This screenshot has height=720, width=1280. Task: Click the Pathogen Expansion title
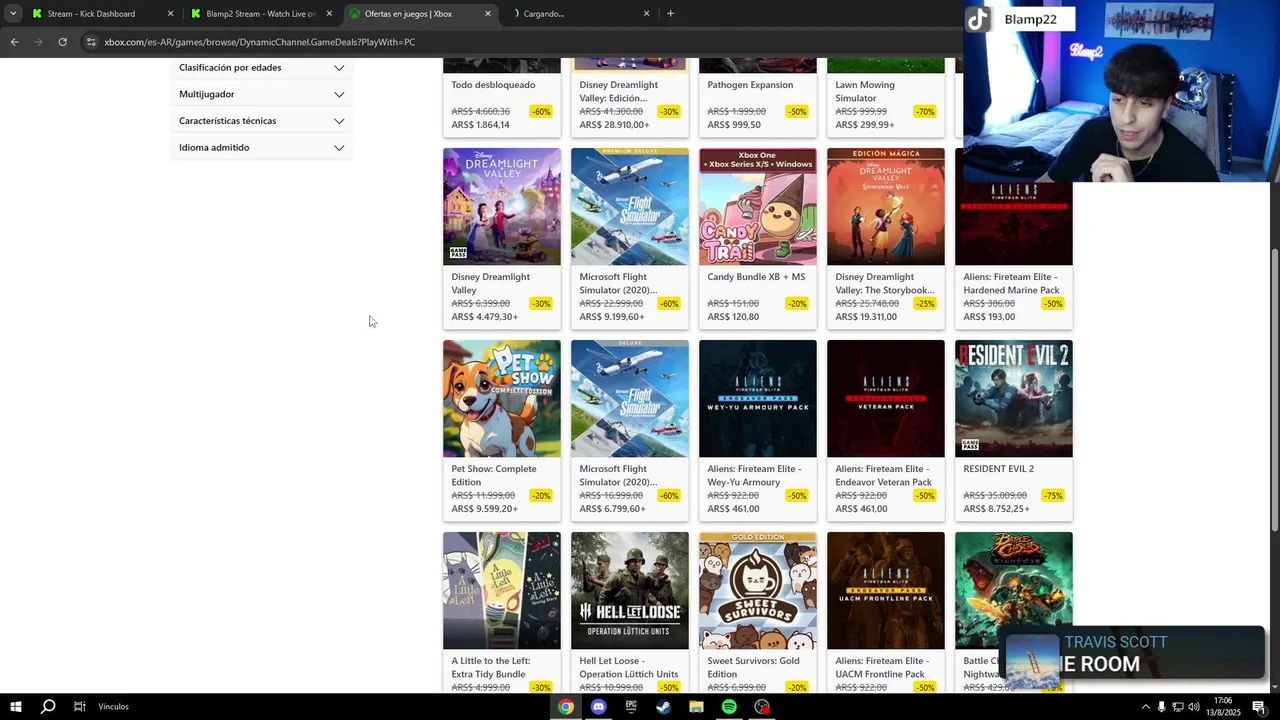click(750, 85)
